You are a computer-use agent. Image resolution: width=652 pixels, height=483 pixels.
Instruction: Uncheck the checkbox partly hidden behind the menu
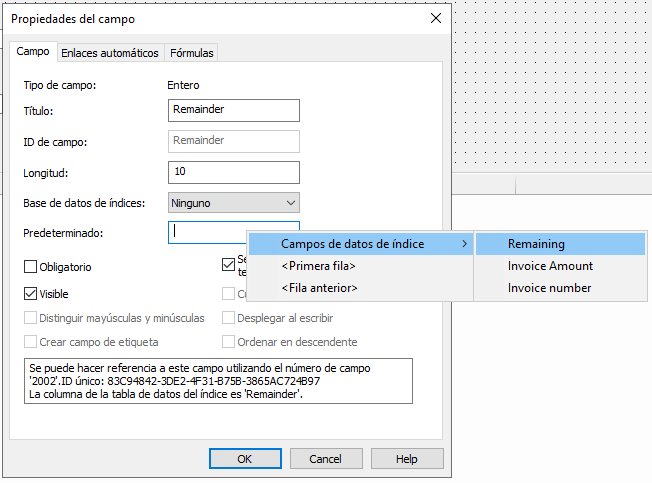228,264
